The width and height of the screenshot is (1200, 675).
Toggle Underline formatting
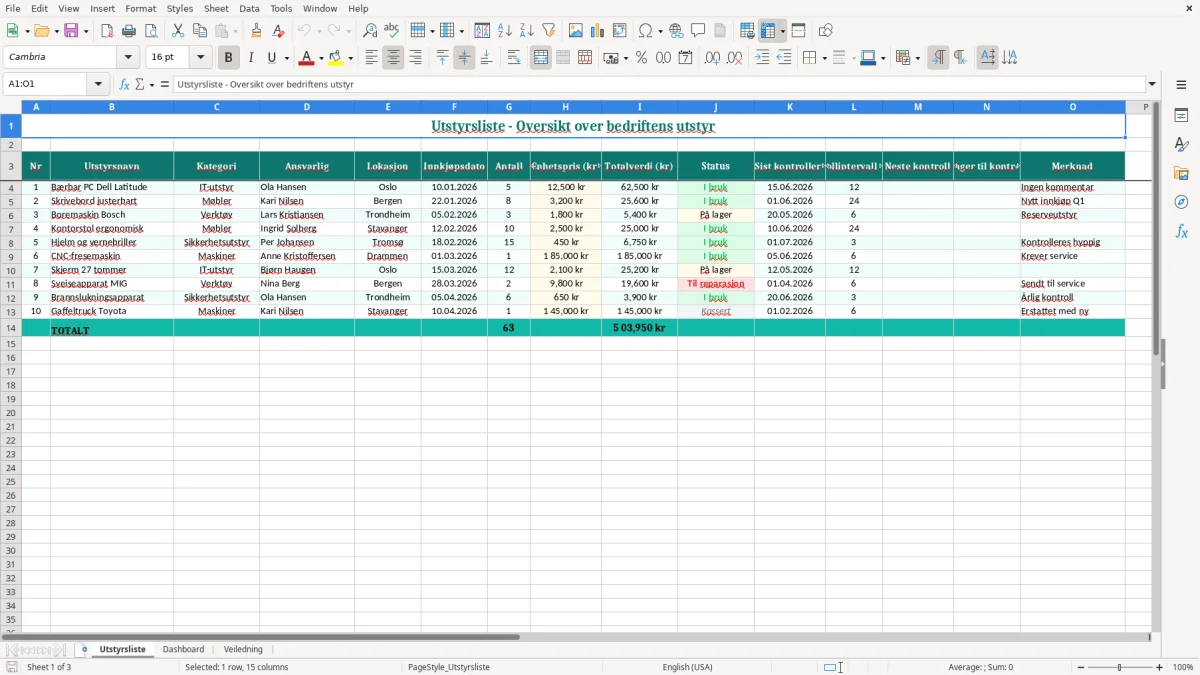pos(272,58)
